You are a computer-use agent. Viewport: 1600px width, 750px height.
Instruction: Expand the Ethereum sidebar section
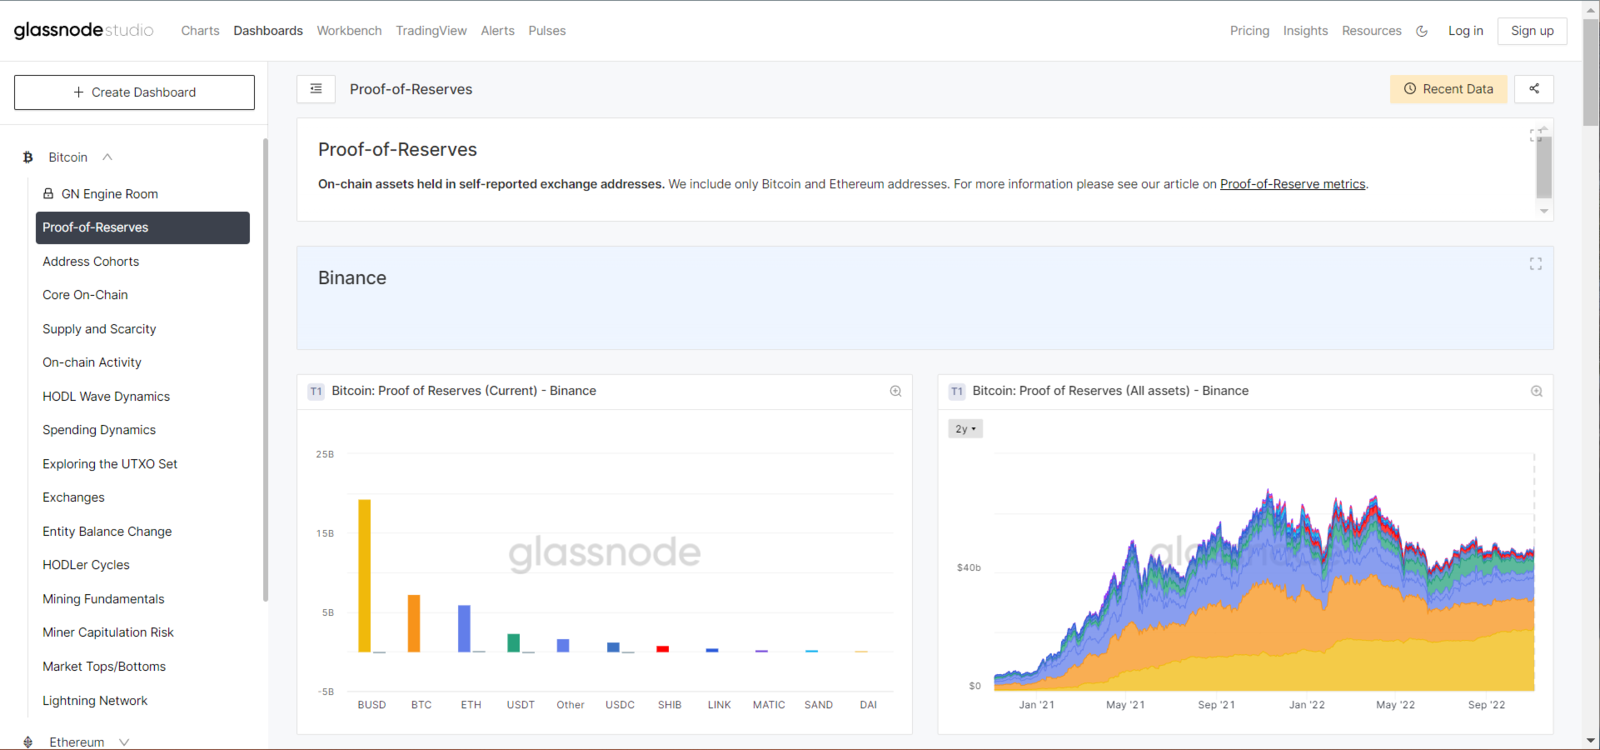[x=124, y=742]
